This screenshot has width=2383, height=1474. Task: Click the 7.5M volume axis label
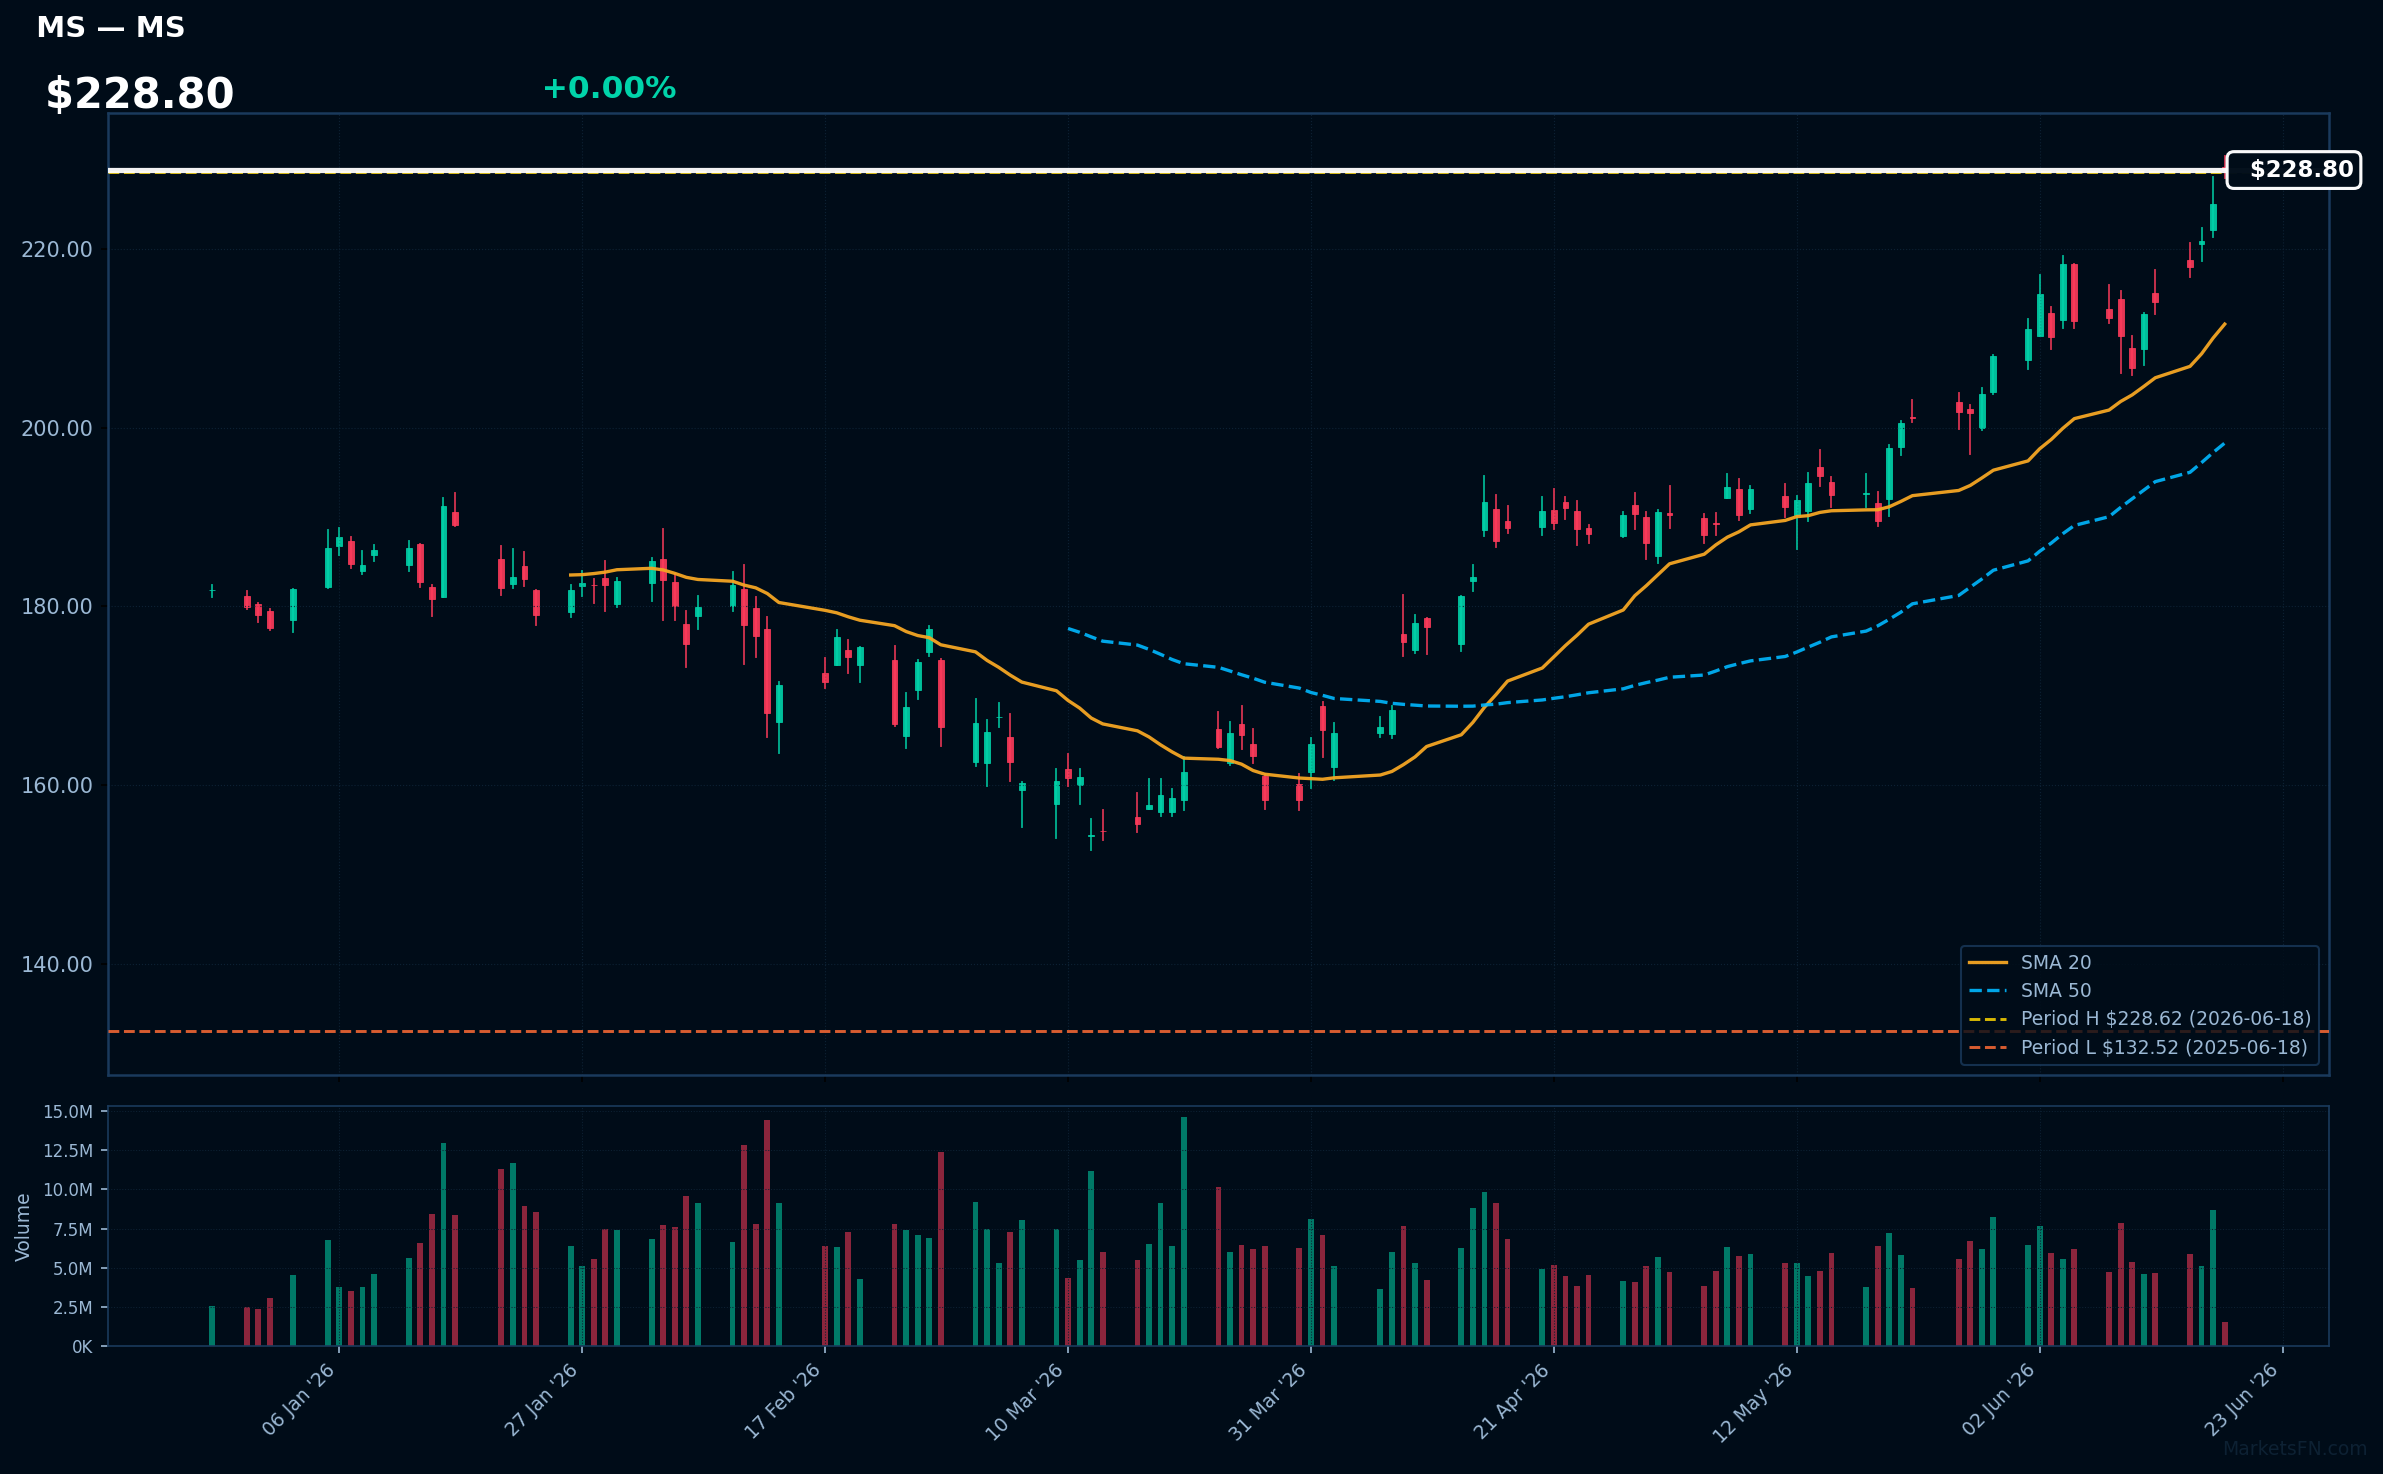pos(72,1229)
